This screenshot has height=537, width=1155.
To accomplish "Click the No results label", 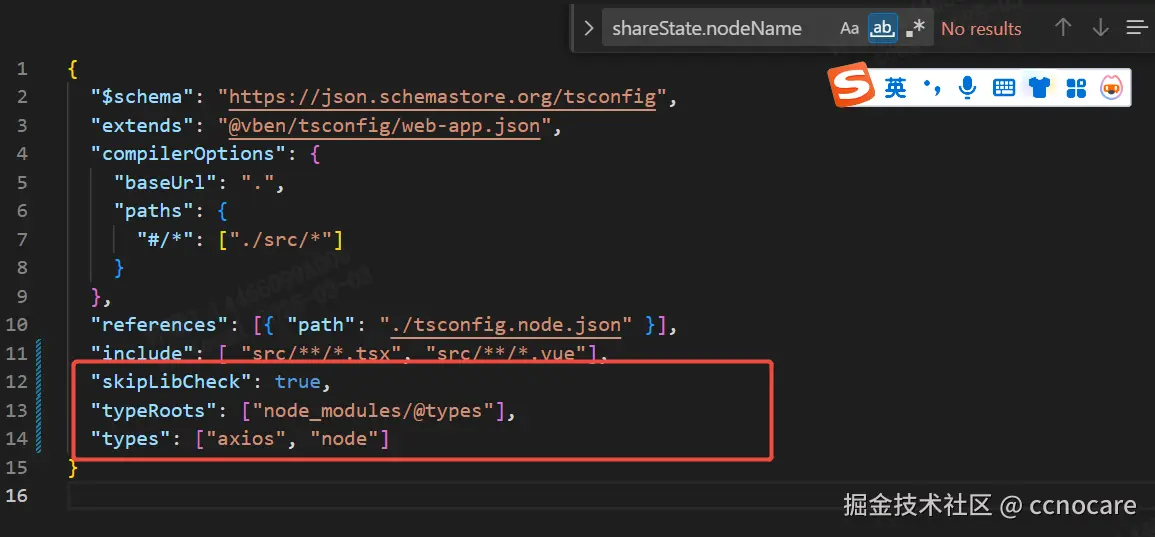I will tap(981, 29).
